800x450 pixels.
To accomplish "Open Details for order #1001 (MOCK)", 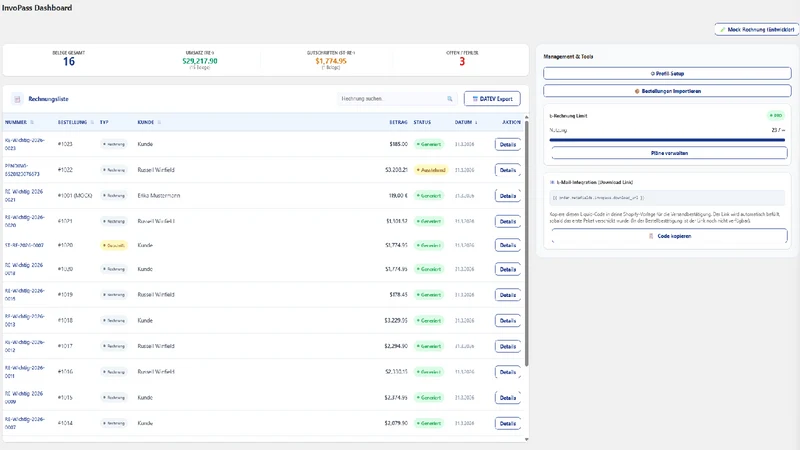I will 508,196.
